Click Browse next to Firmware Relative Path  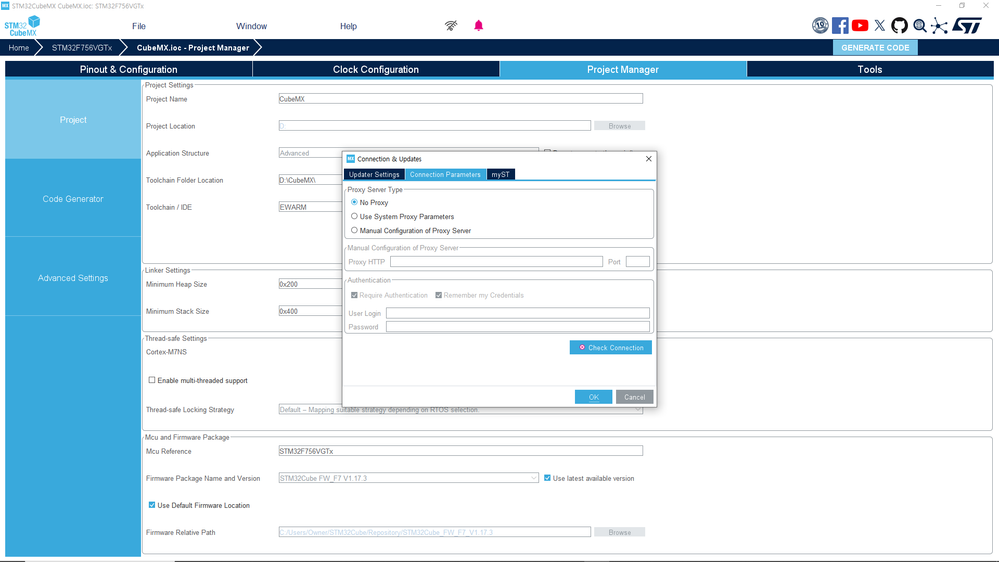[x=619, y=532]
